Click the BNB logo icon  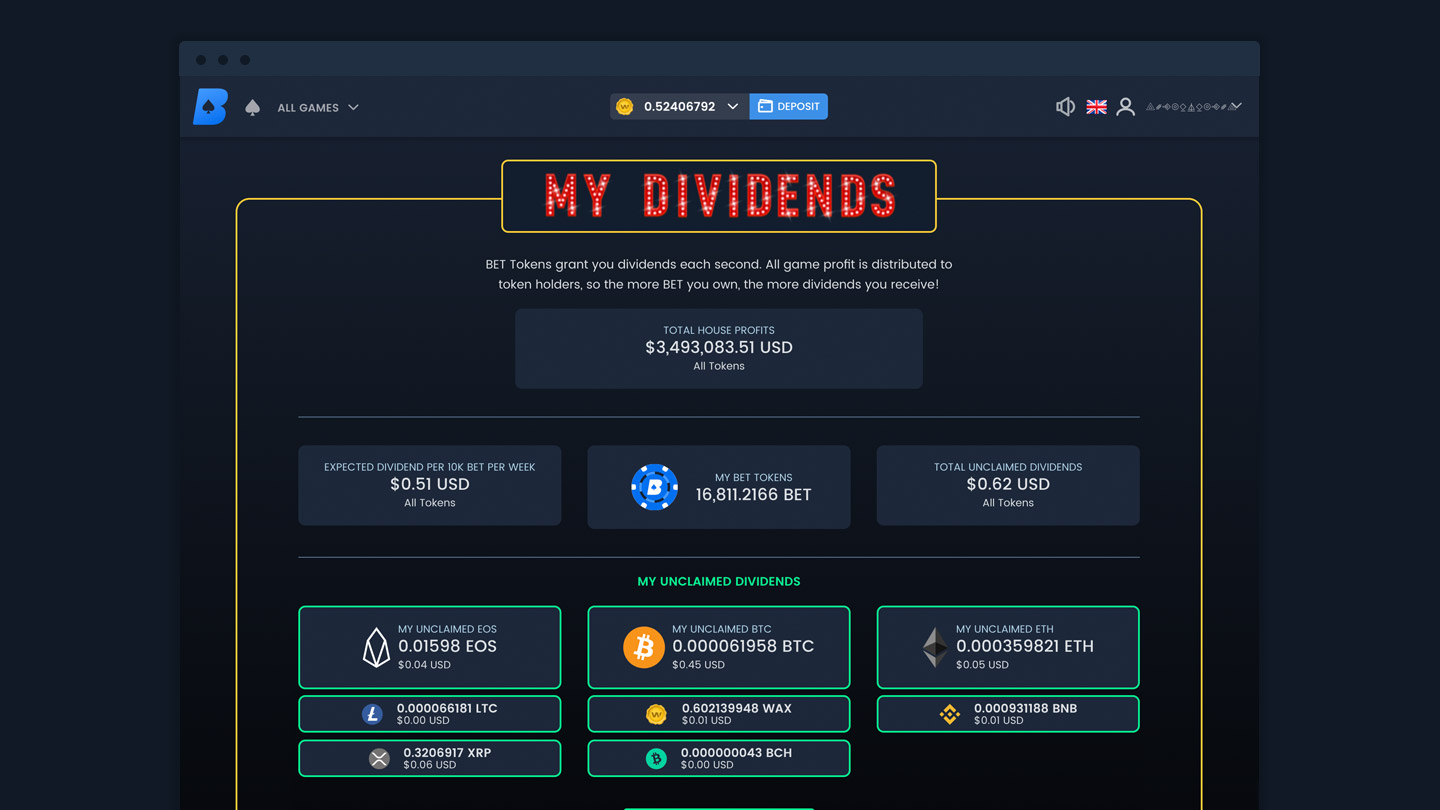pos(950,714)
